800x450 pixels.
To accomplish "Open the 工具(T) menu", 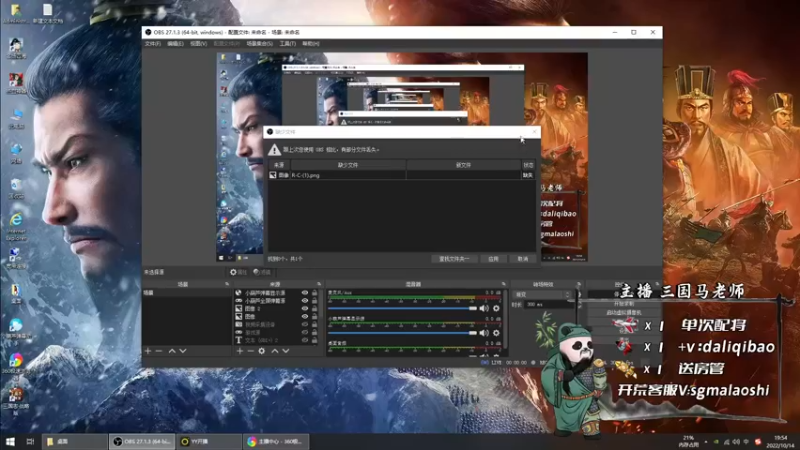I will click(288, 44).
